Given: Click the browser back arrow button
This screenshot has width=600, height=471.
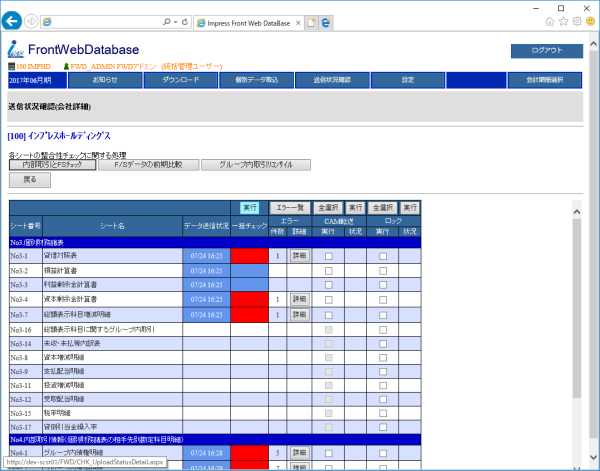Looking at the screenshot, I should click(x=14, y=21).
